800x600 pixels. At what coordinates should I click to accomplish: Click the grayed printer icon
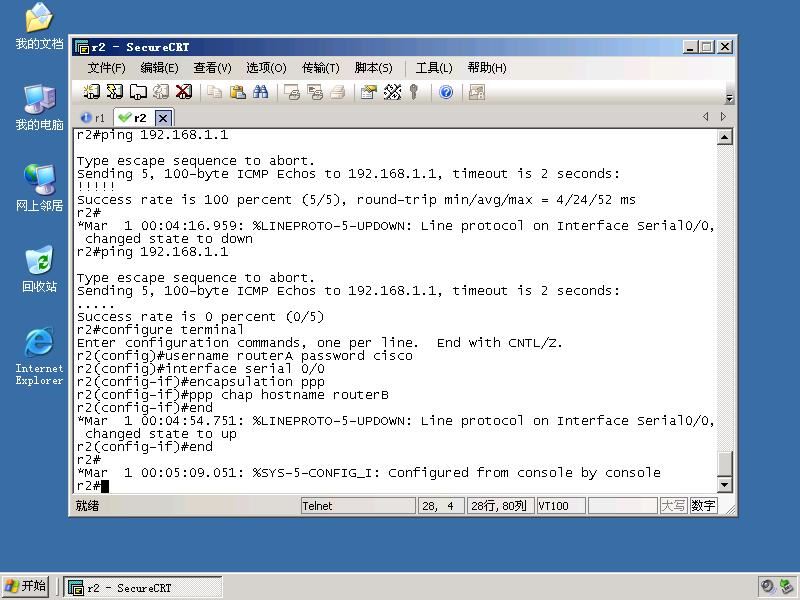tap(338, 92)
